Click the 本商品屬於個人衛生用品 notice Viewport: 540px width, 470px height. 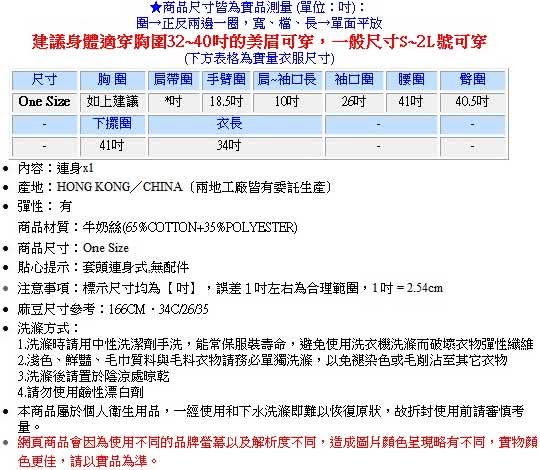coord(271,419)
